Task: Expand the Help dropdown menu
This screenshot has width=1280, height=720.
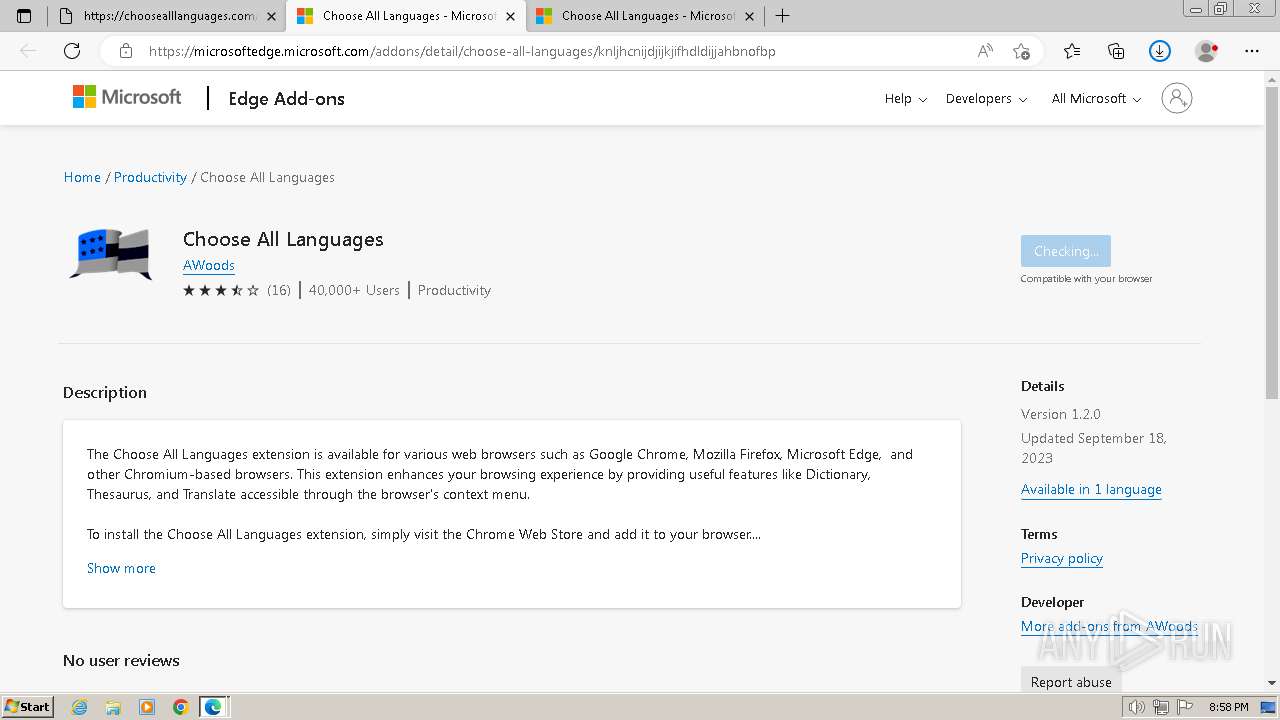Action: click(906, 98)
